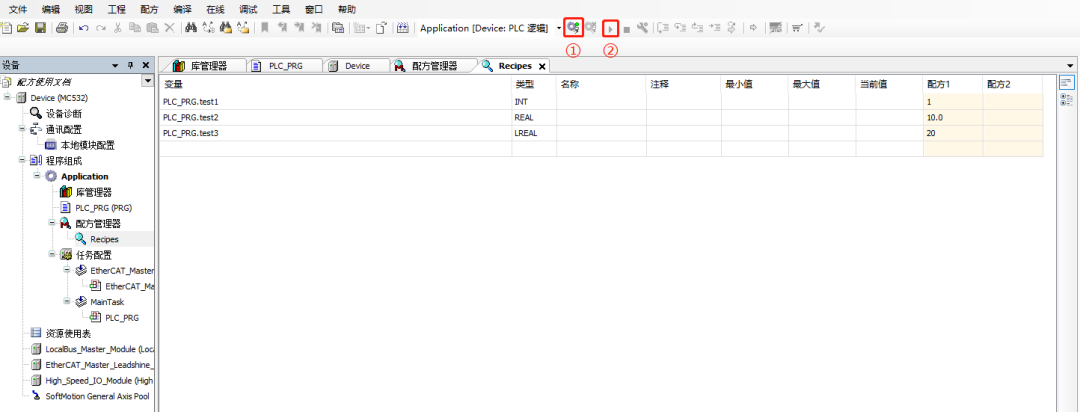Save the project with the floppy disk icon
1080x412 pixels.
[x=40, y=28]
